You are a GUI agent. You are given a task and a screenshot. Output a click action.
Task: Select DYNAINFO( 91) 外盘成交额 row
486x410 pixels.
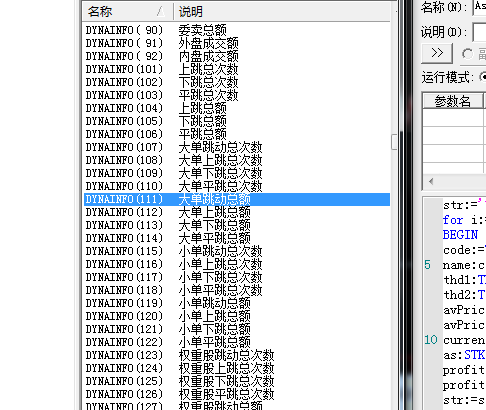point(237,43)
